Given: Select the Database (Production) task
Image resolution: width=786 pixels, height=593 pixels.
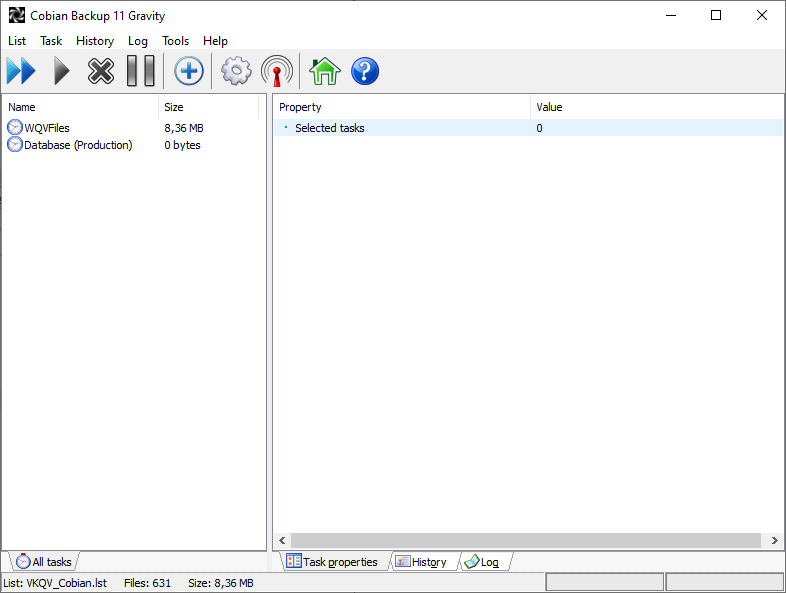Looking at the screenshot, I should [77, 145].
